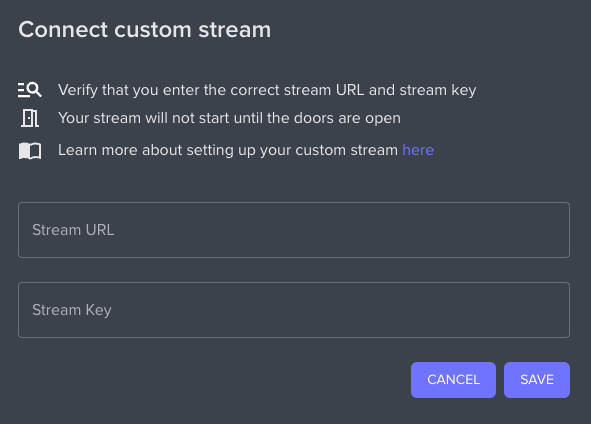The image size is (591, 424).
Task: Select the 'Verify that you enter' instruction text
Action: [267, 90]
